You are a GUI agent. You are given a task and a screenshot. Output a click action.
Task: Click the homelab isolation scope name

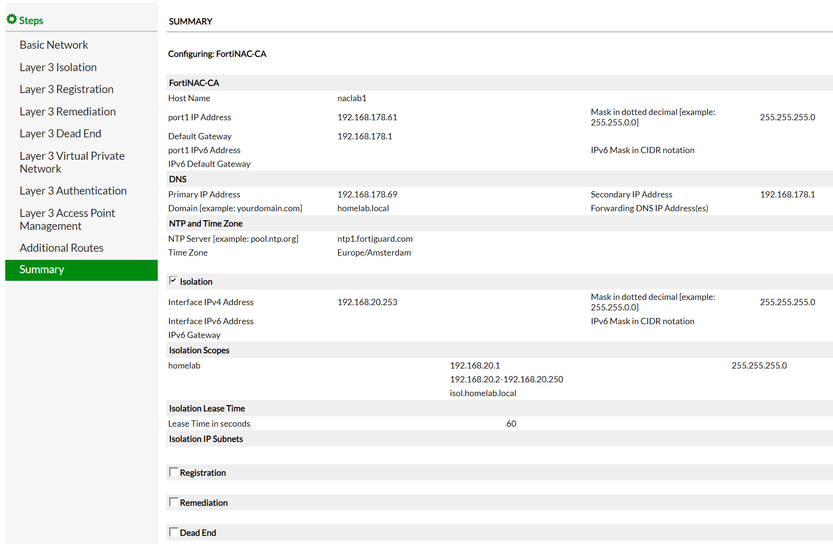click(x=184, y=366)
